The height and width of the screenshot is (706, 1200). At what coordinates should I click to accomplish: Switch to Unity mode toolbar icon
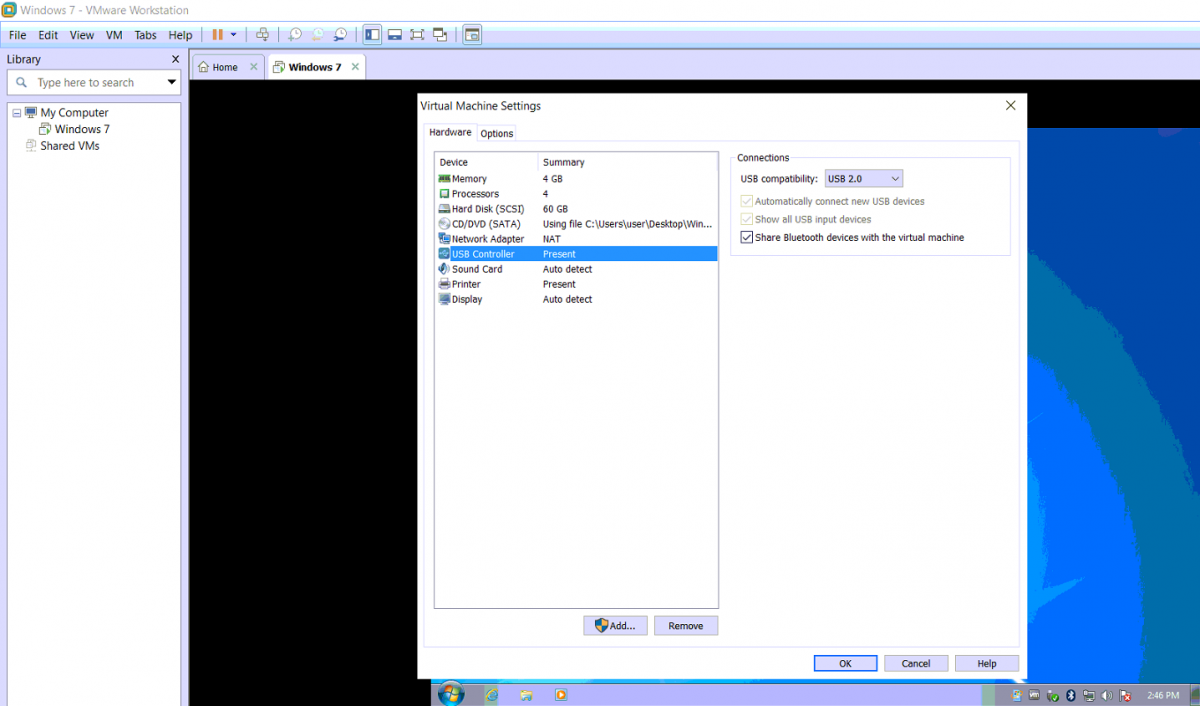pos(441,35)
